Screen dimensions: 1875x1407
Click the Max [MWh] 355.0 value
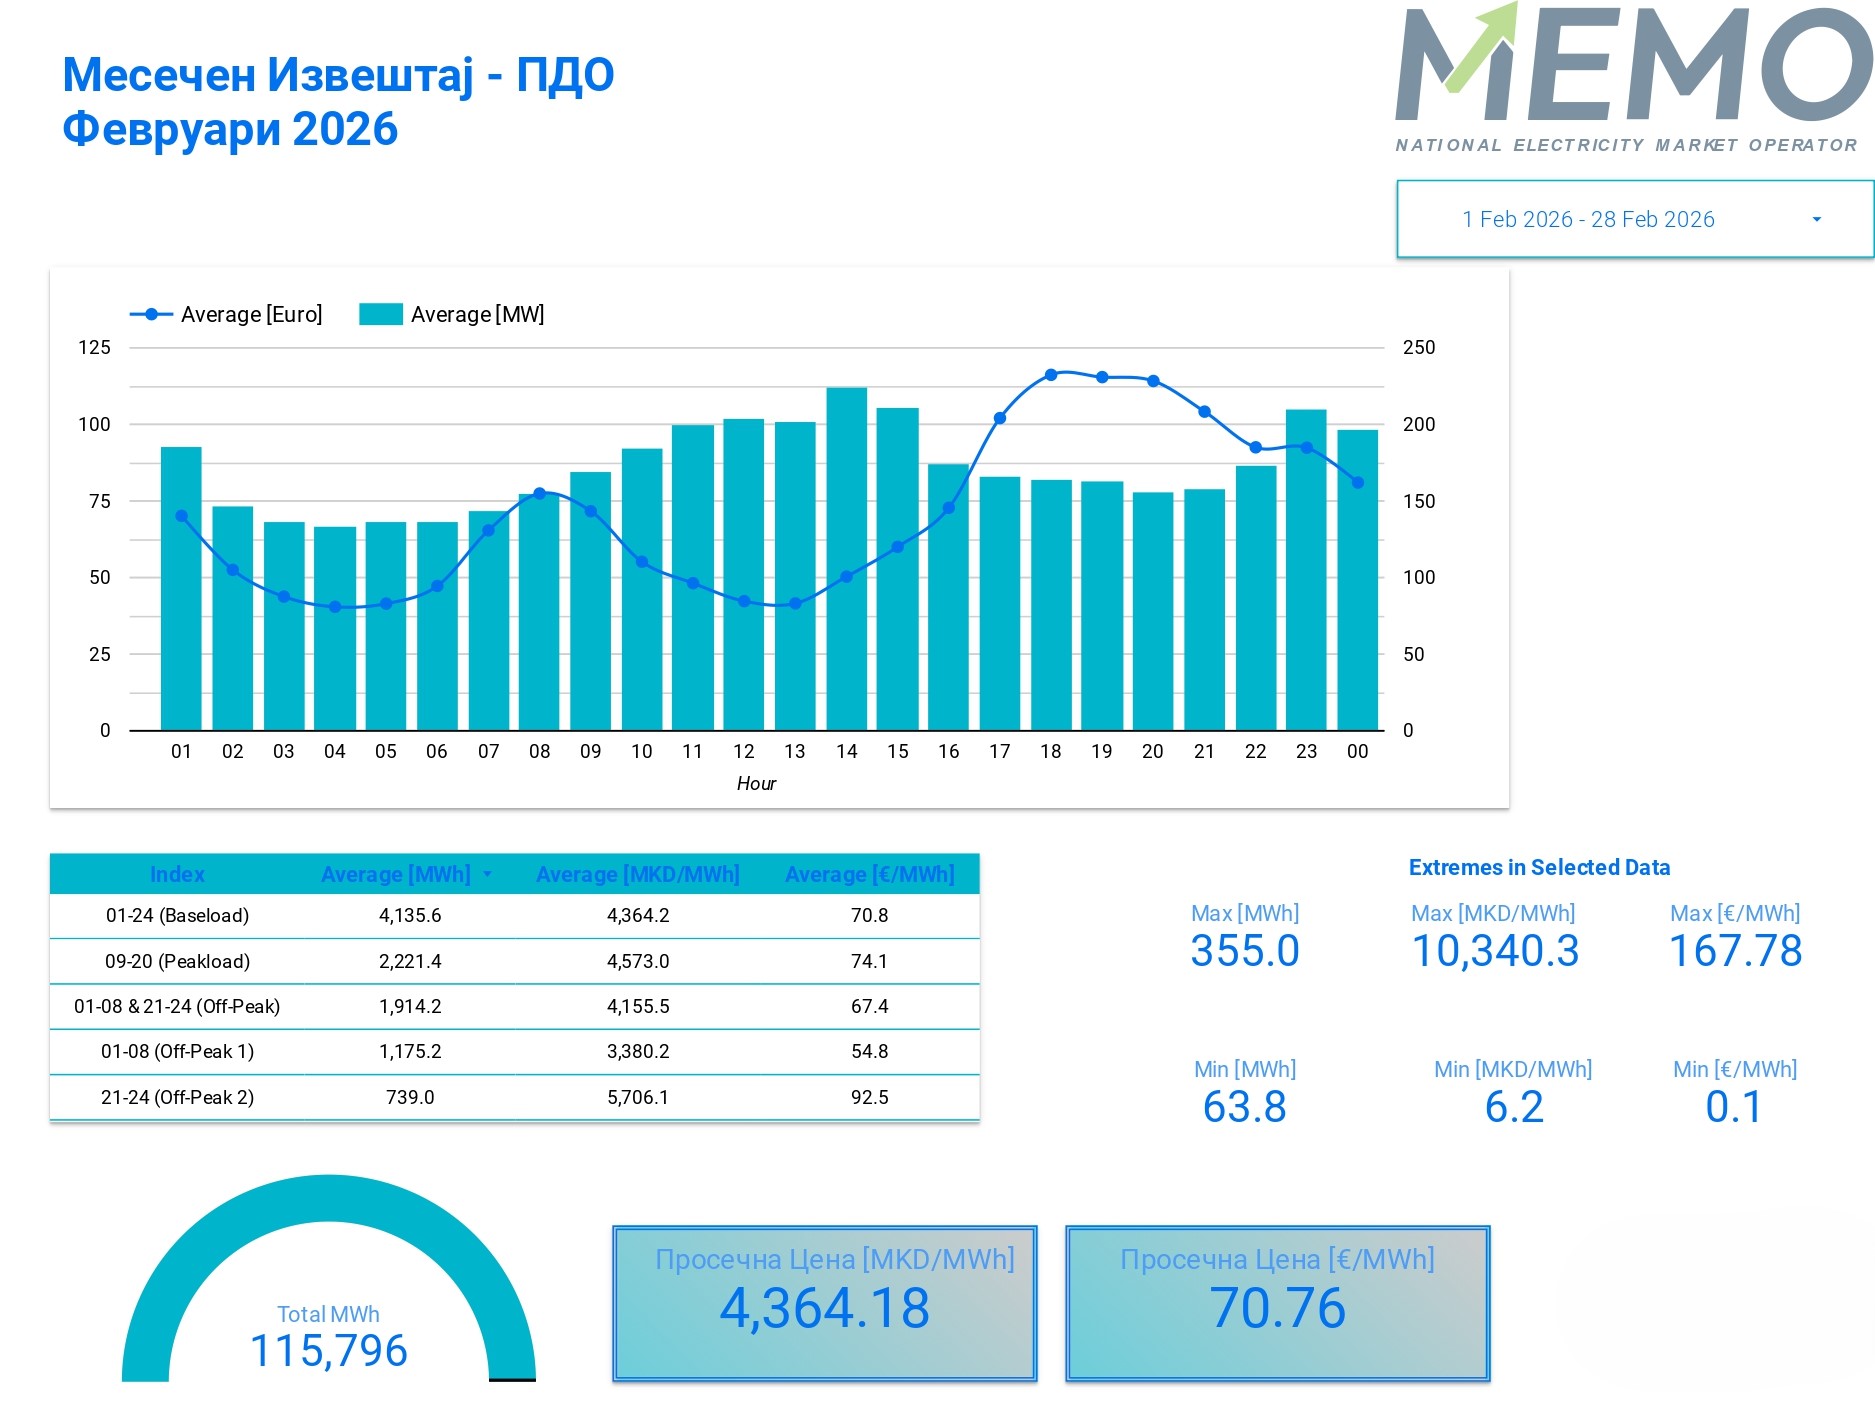tap(1244, 950)
